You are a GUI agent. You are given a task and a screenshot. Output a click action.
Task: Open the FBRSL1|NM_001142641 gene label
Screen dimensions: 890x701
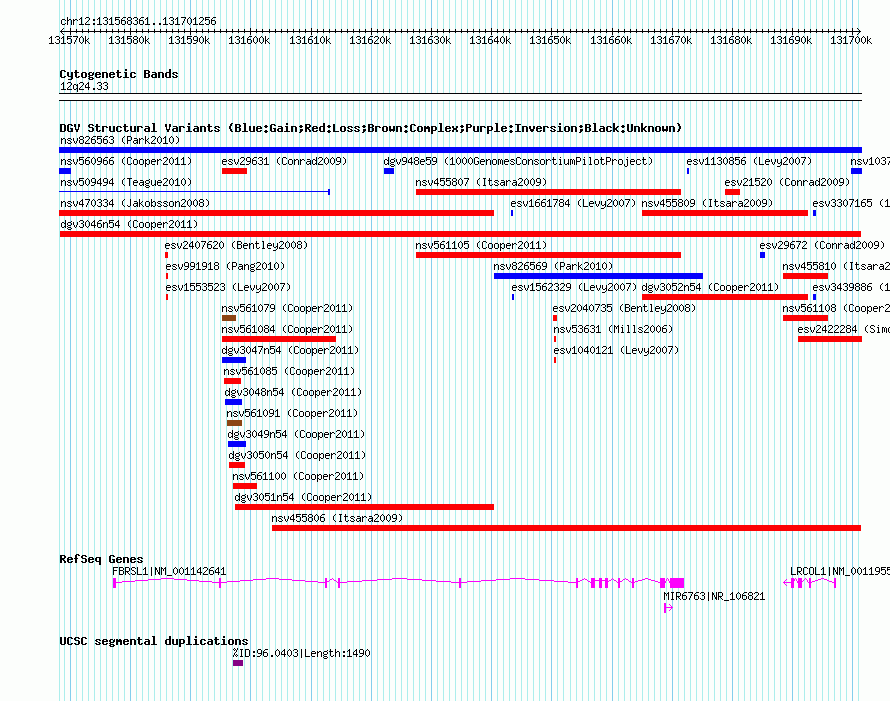click(169, 571)
